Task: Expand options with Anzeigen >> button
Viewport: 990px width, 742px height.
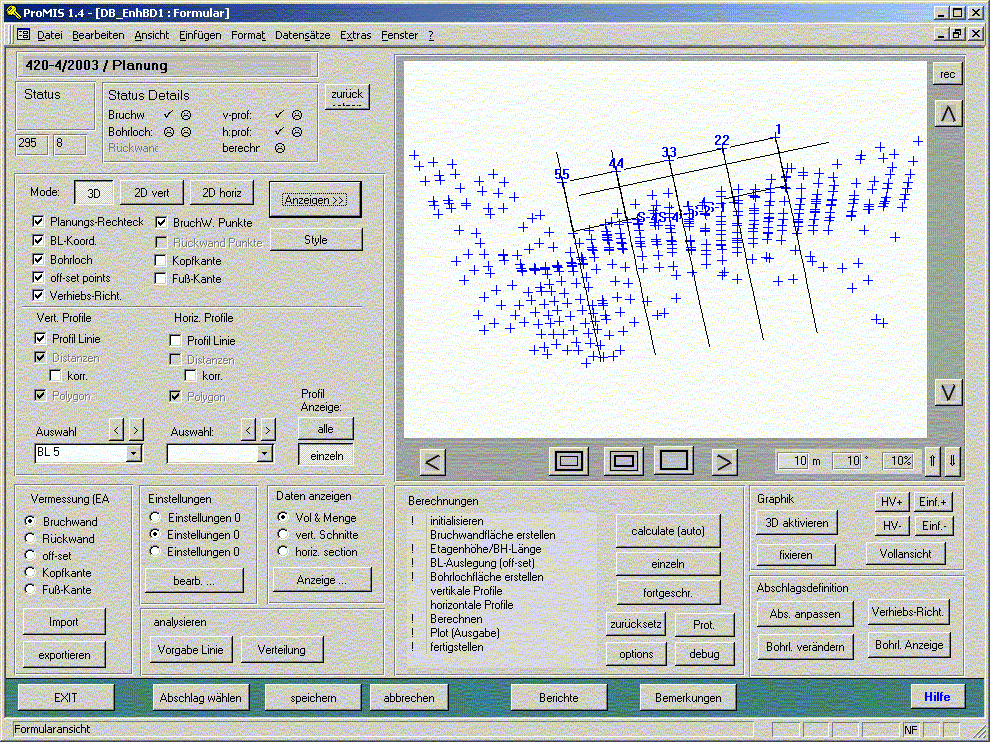Action: click(314, 200)
